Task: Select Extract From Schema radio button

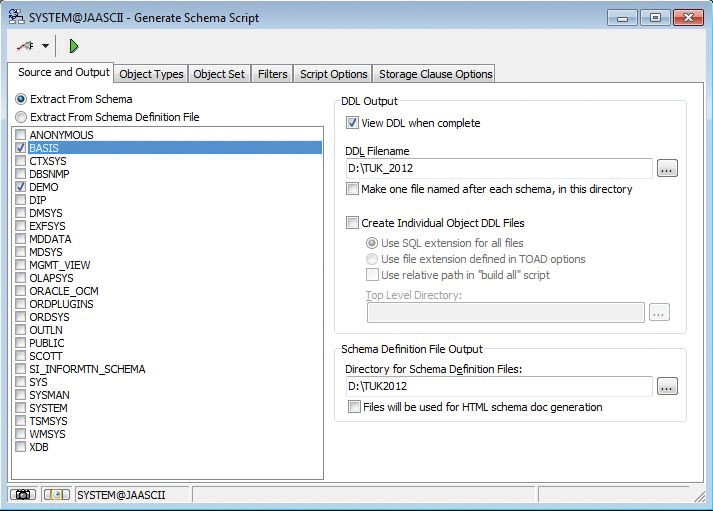Action: [x=21, y=99]
